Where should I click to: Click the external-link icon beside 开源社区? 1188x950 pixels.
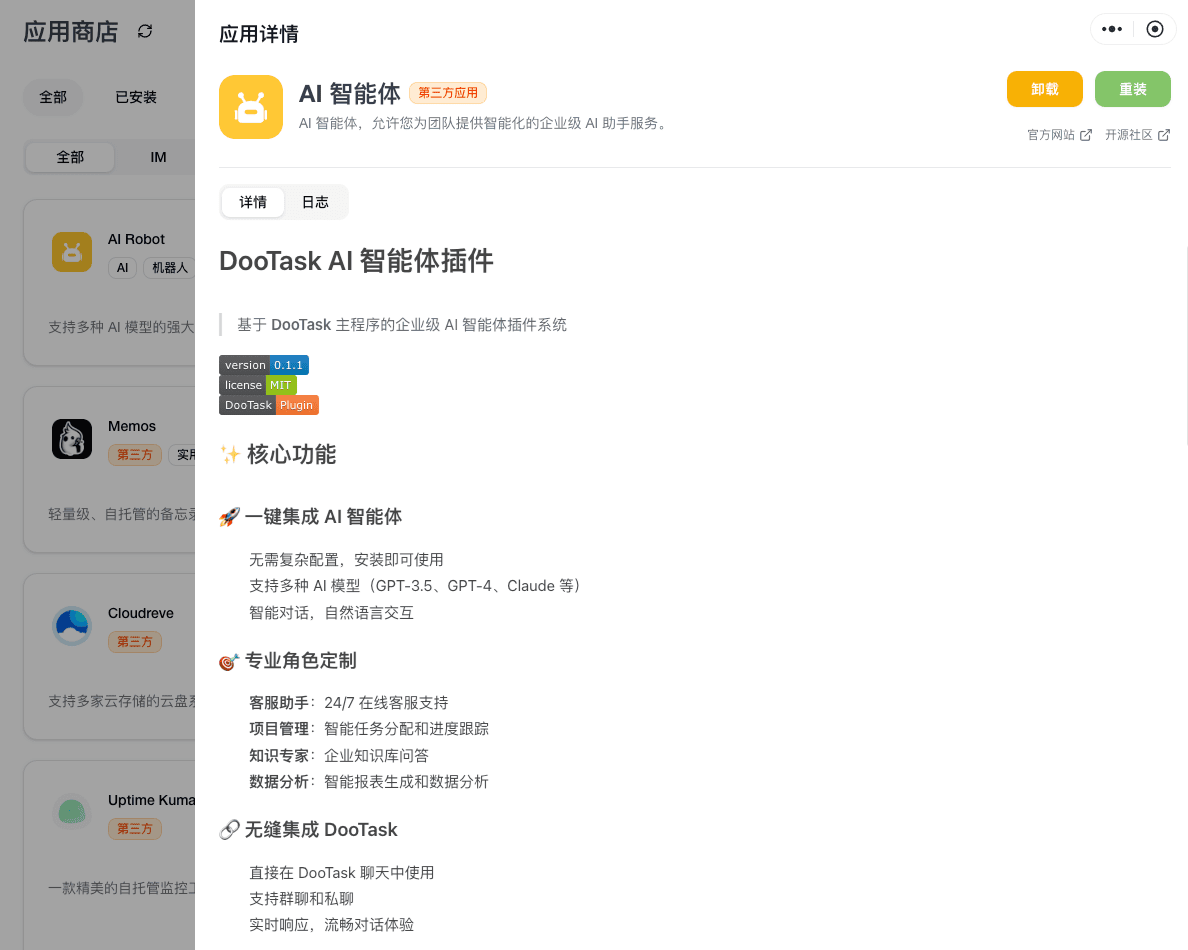coord(1164,135)
